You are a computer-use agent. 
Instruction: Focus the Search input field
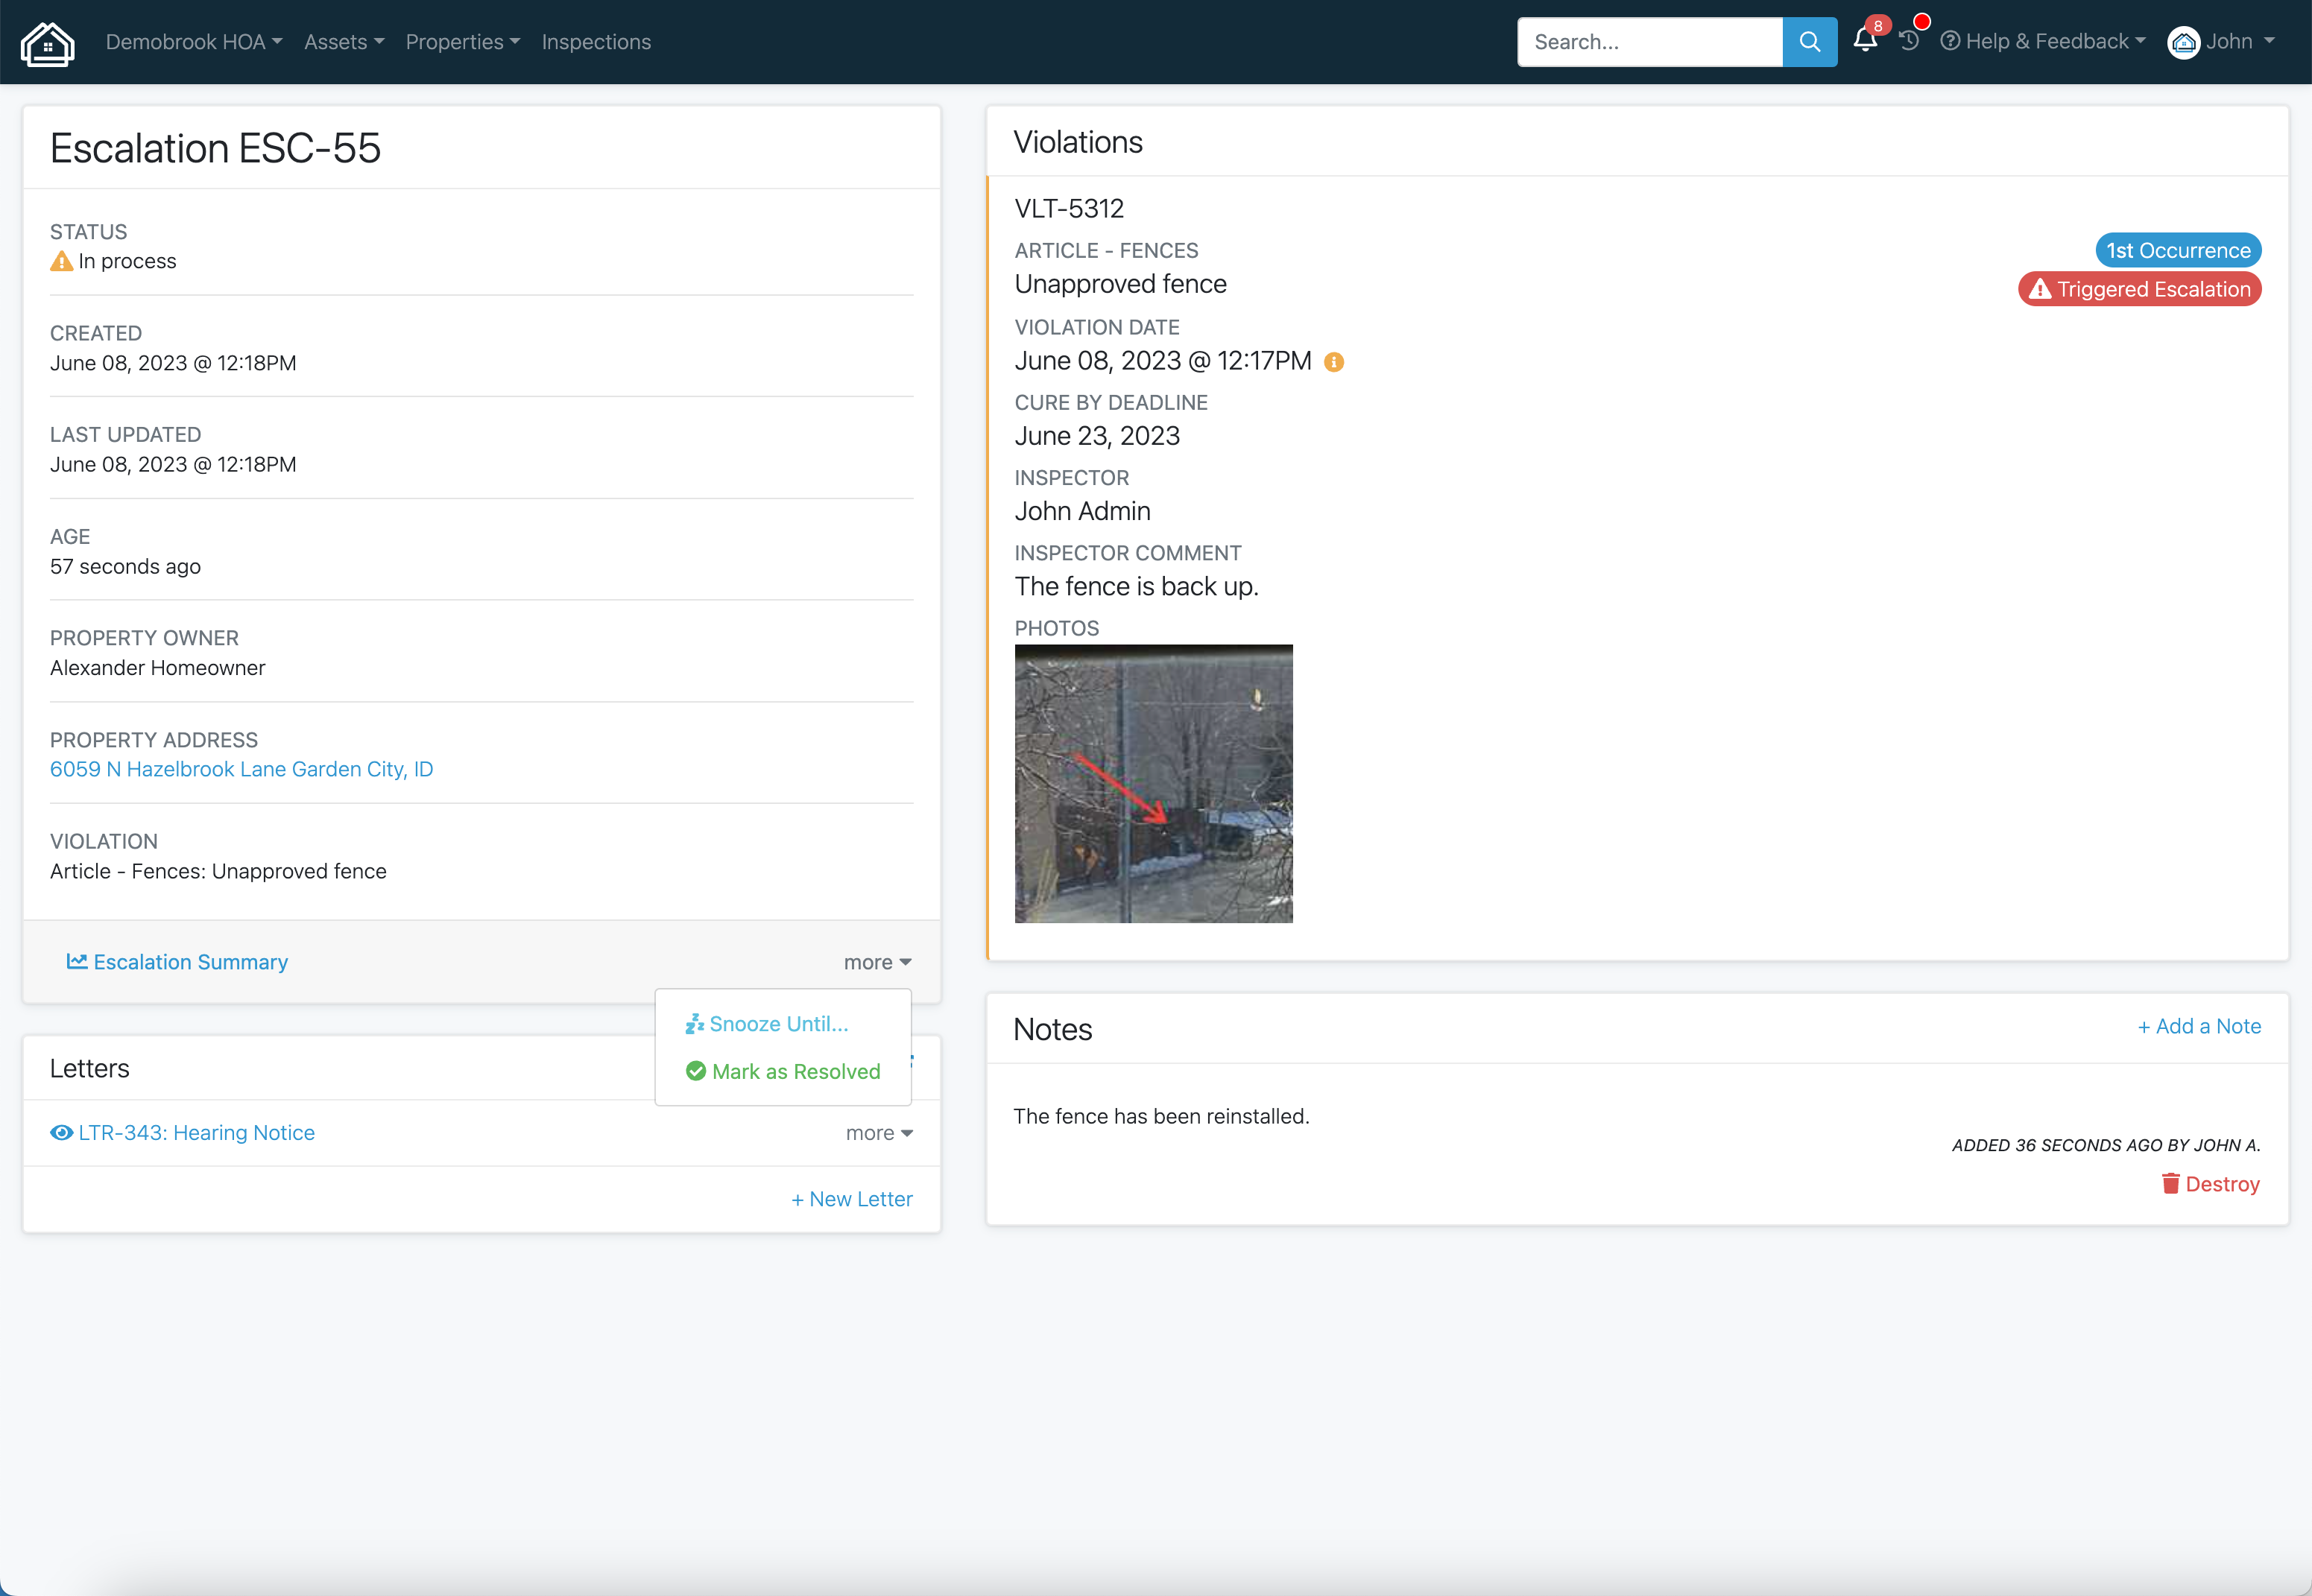1650,42
